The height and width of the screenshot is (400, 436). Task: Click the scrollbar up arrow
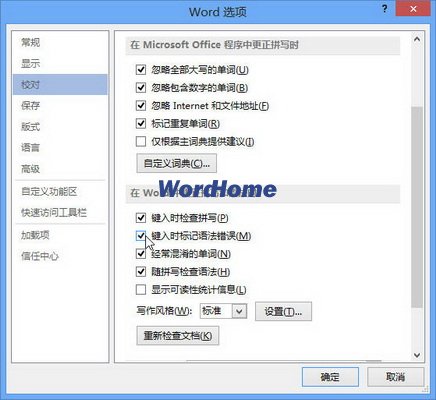point(417,39)
